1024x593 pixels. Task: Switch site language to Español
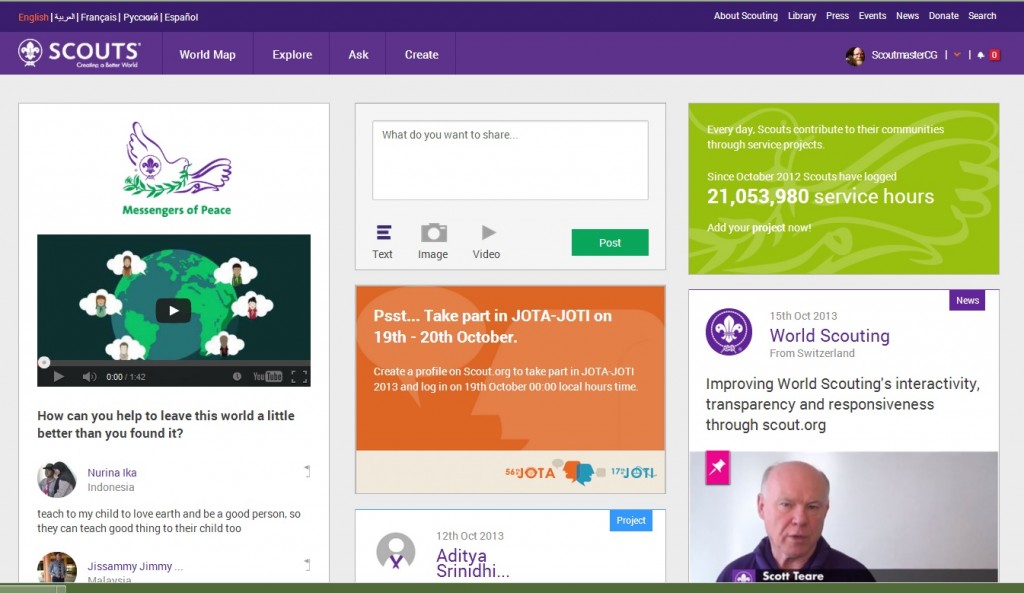pos(181,17)
